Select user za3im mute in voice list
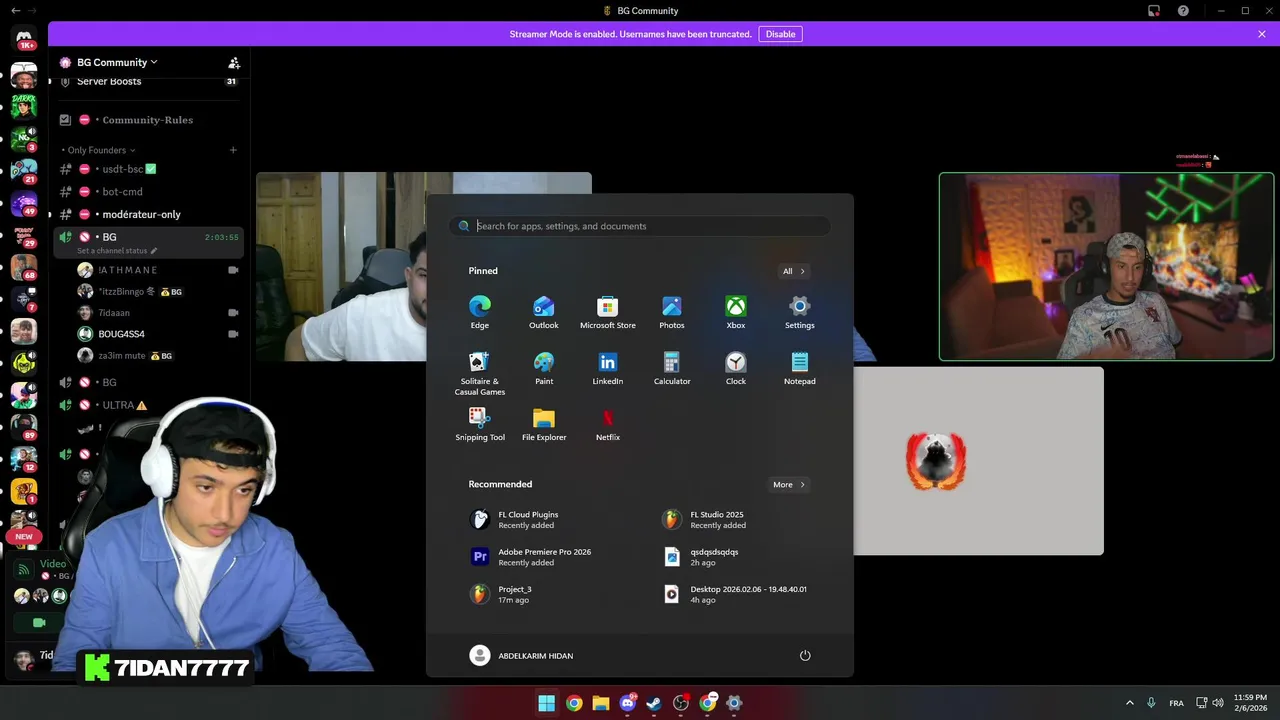Image resolution: width=1280 pixels, height=720 pixels. (x=158, y=355)
